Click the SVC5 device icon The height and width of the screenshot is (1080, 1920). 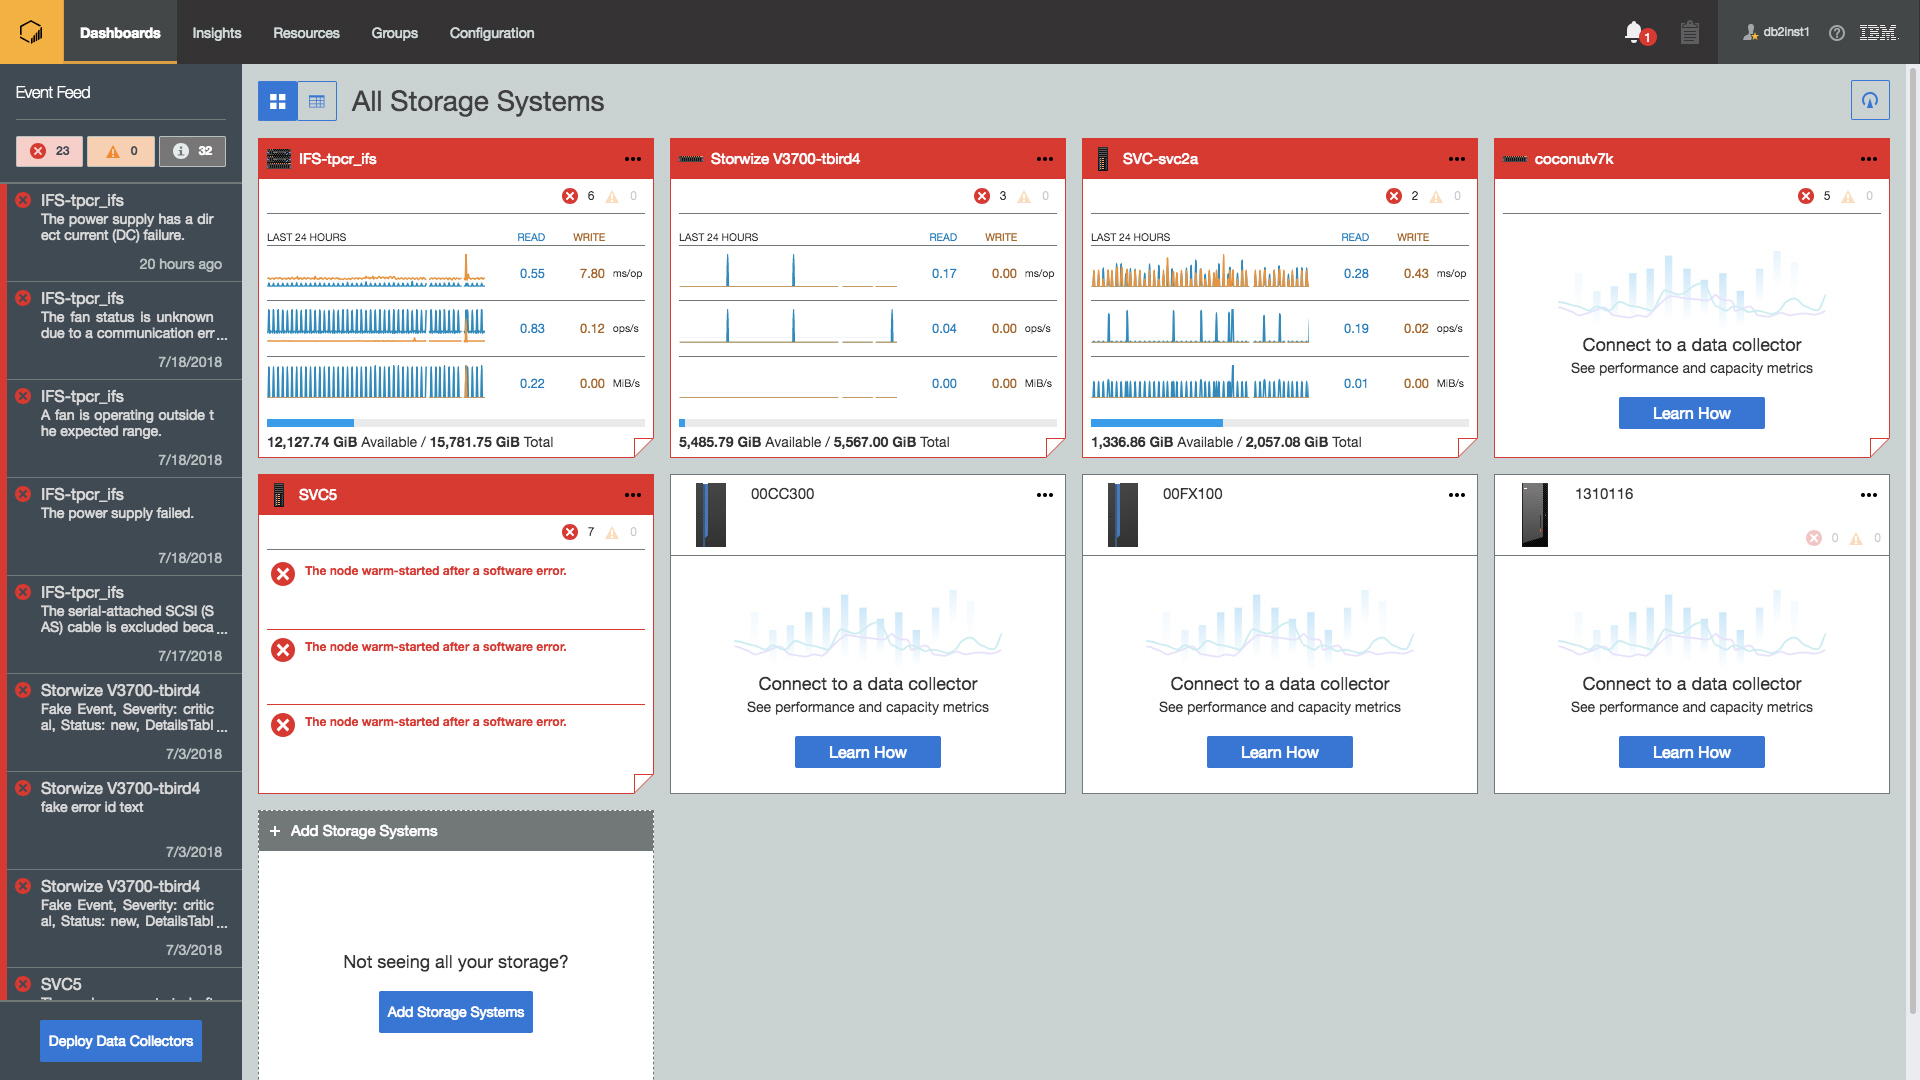pyautogui.click(x=279, y=495)
